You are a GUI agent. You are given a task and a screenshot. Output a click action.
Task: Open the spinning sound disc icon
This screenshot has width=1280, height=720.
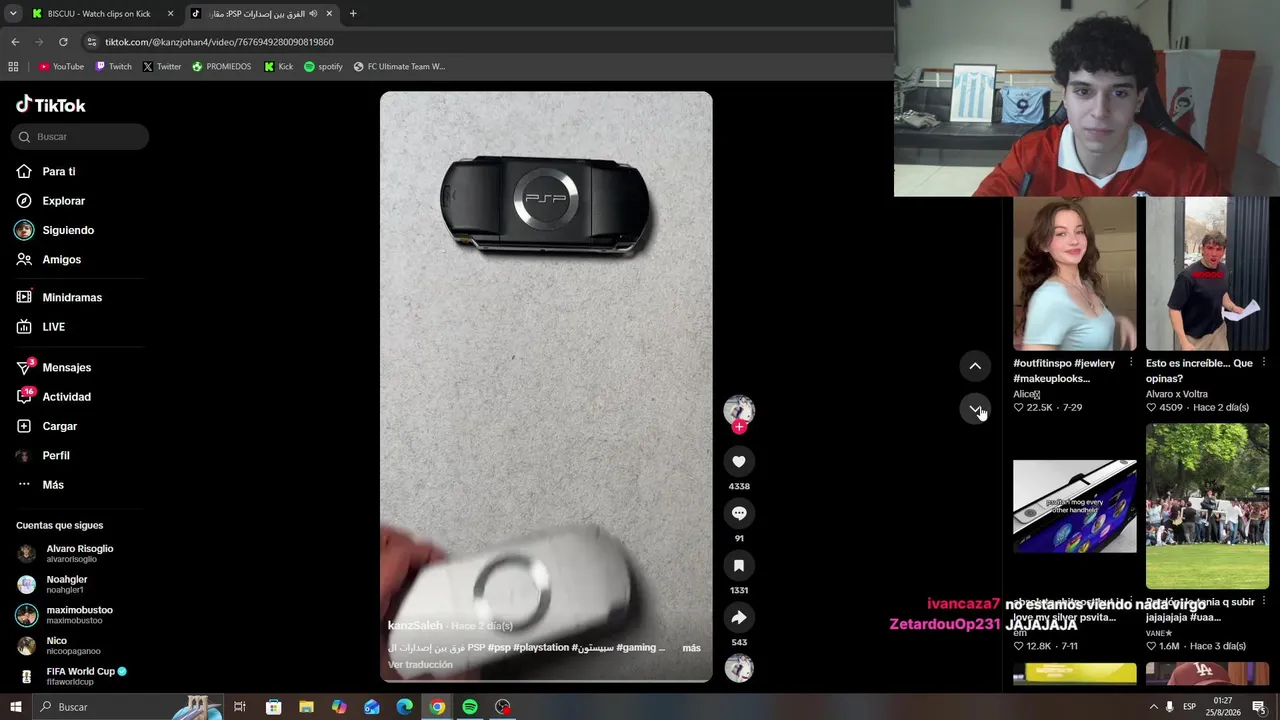pyautogui.click(x=739, y=668)
